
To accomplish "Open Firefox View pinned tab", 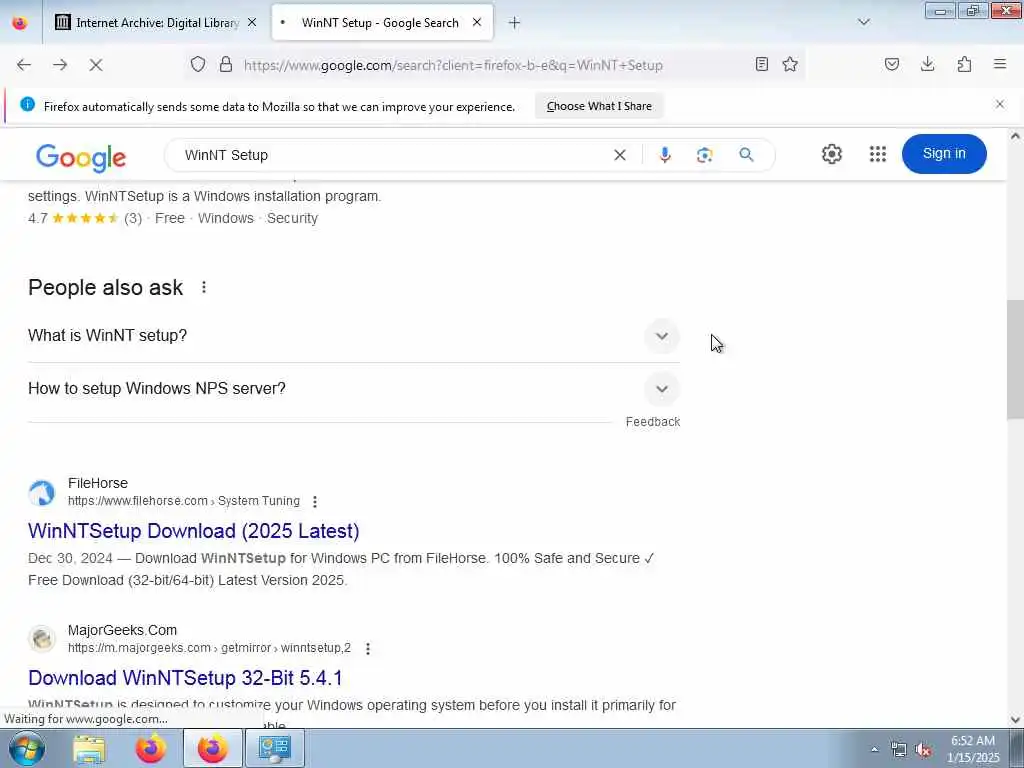I will coord(20,22).
